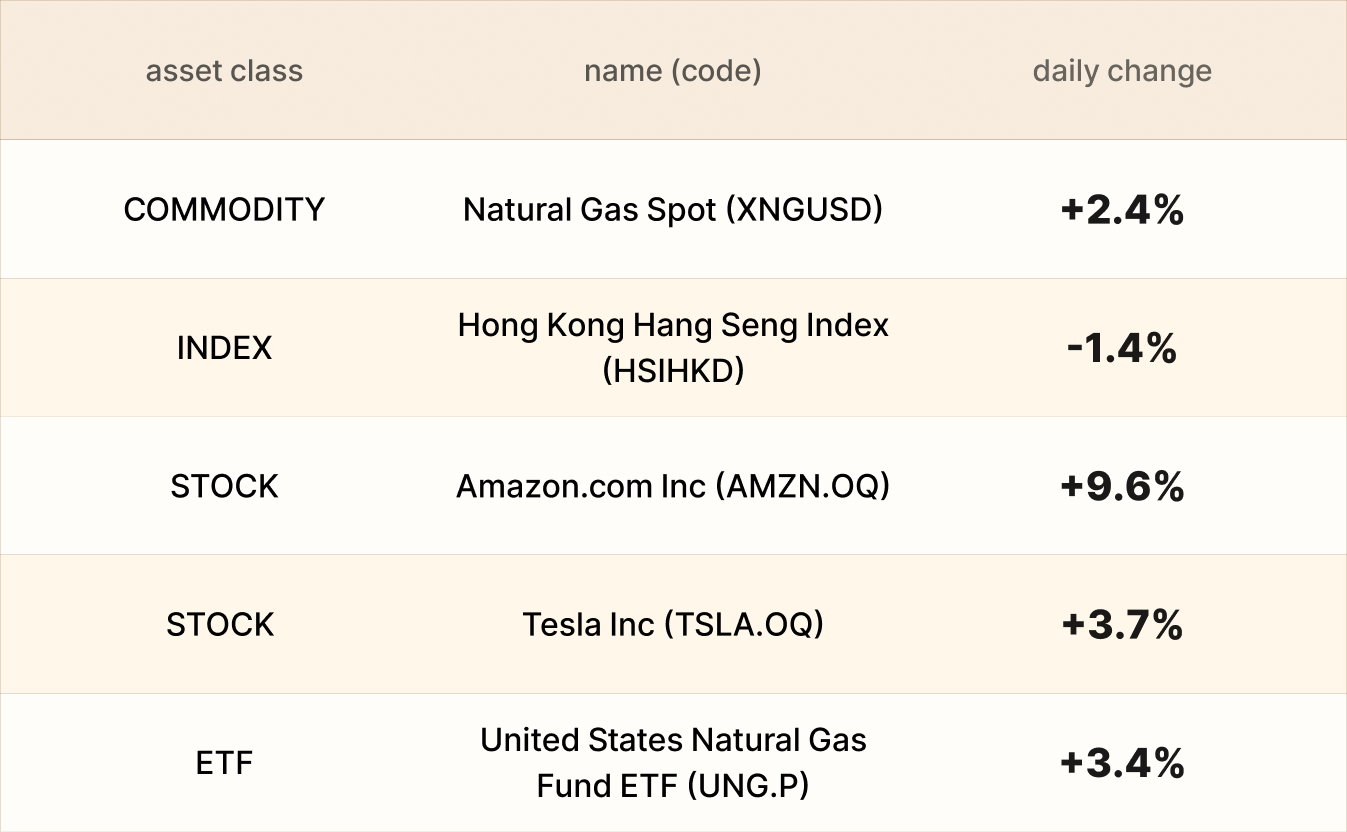Click the +3.7% daily change value
The height and width of the screenshot is (832, 1347).
(1122, 625)
